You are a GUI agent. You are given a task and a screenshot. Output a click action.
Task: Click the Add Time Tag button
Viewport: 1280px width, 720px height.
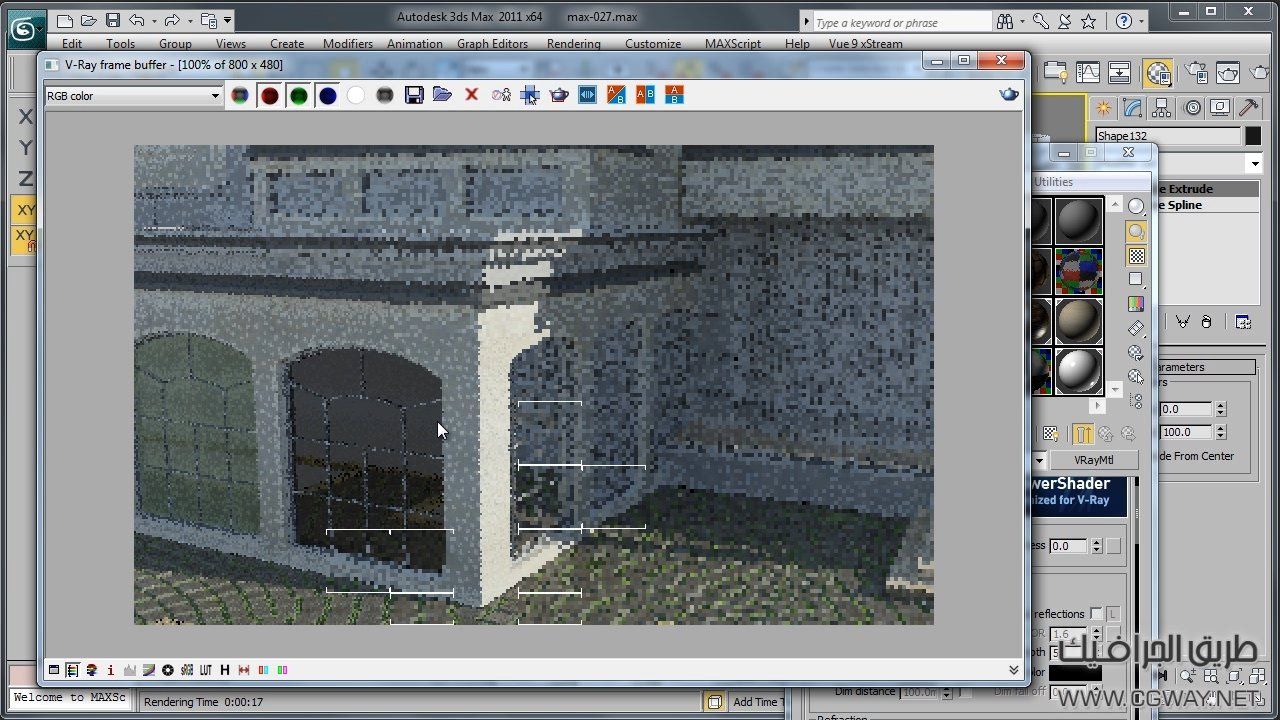pyautogui.click(x=755, y=702)
